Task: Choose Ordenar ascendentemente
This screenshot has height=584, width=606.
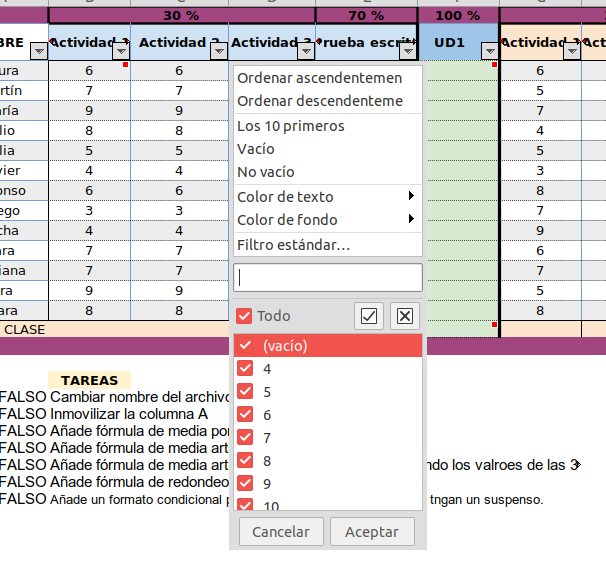Action: click(328, 78)
